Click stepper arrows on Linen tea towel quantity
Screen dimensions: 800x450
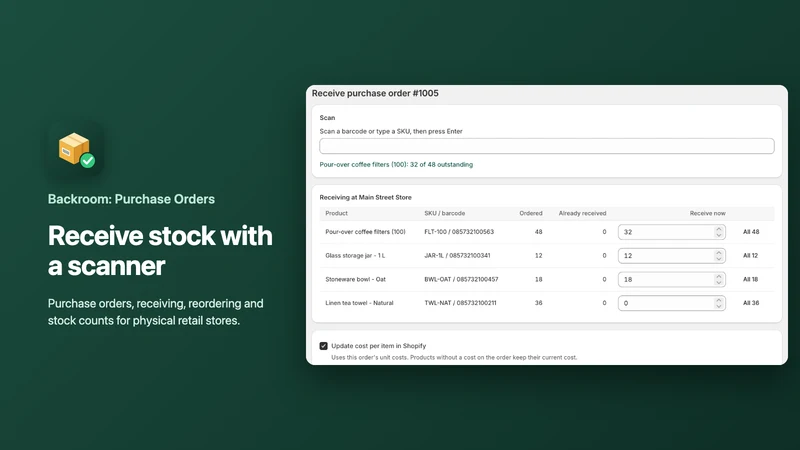pos(718,303)
